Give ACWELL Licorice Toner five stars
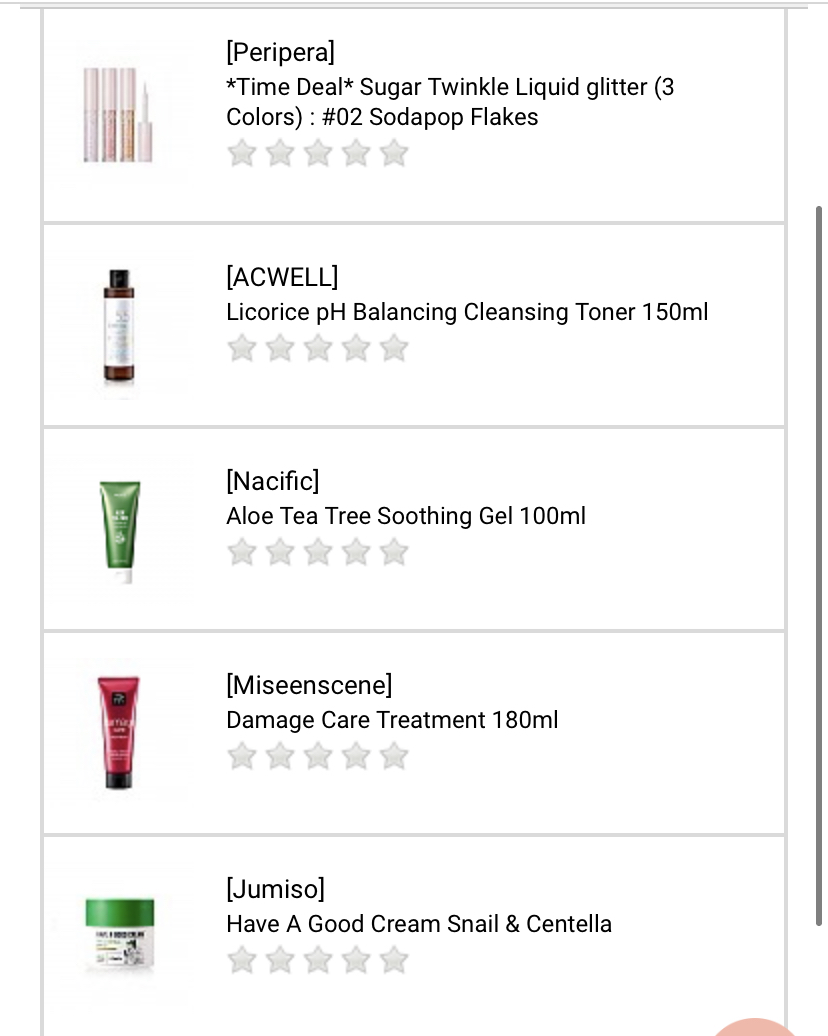Image resolution: width=828 pixels, height=1036 pixels. click(x=395, y=348)
